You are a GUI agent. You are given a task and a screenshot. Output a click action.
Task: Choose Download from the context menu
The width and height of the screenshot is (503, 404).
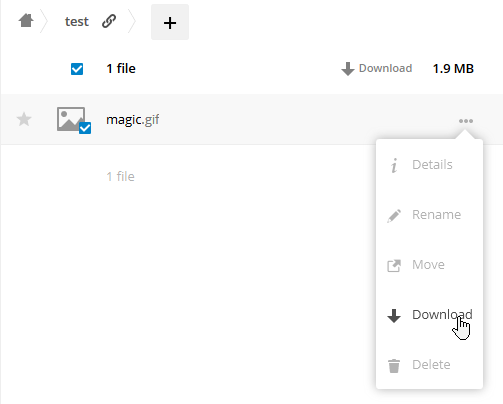coord(429,315)
